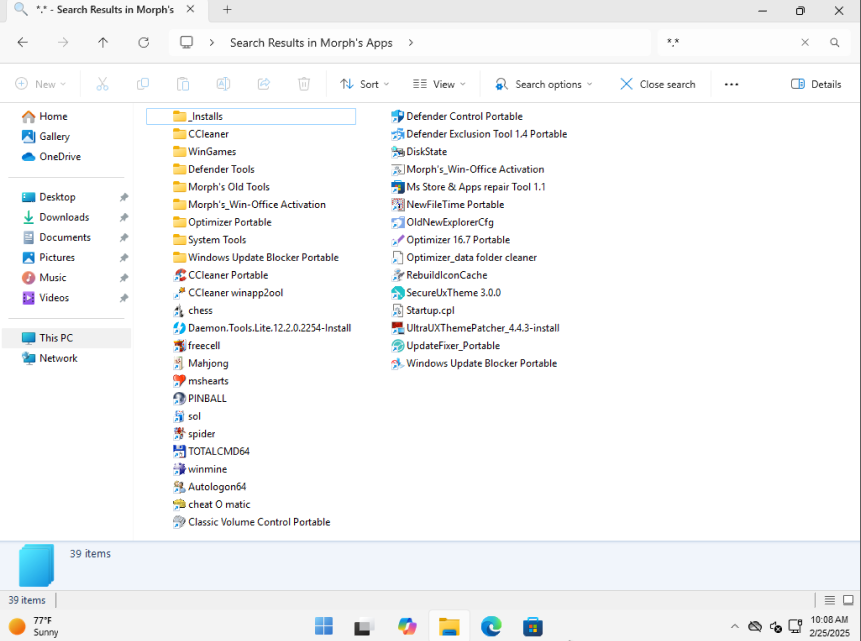Click the address bar path text
Image resolution: width=861 pixels, height=641 pixels.
pos(311,42)
